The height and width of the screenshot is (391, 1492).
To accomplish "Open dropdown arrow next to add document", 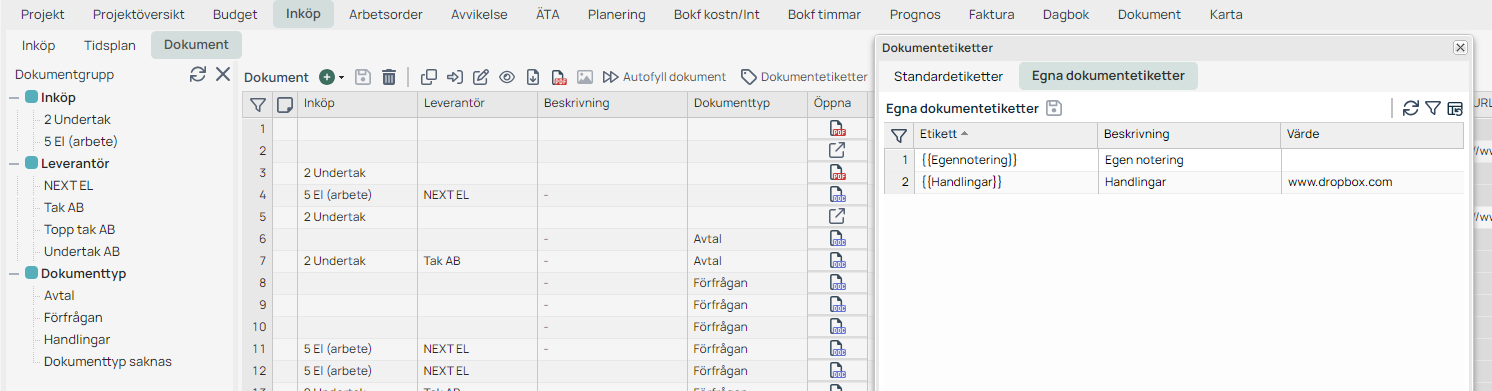I will click(341, 77).
